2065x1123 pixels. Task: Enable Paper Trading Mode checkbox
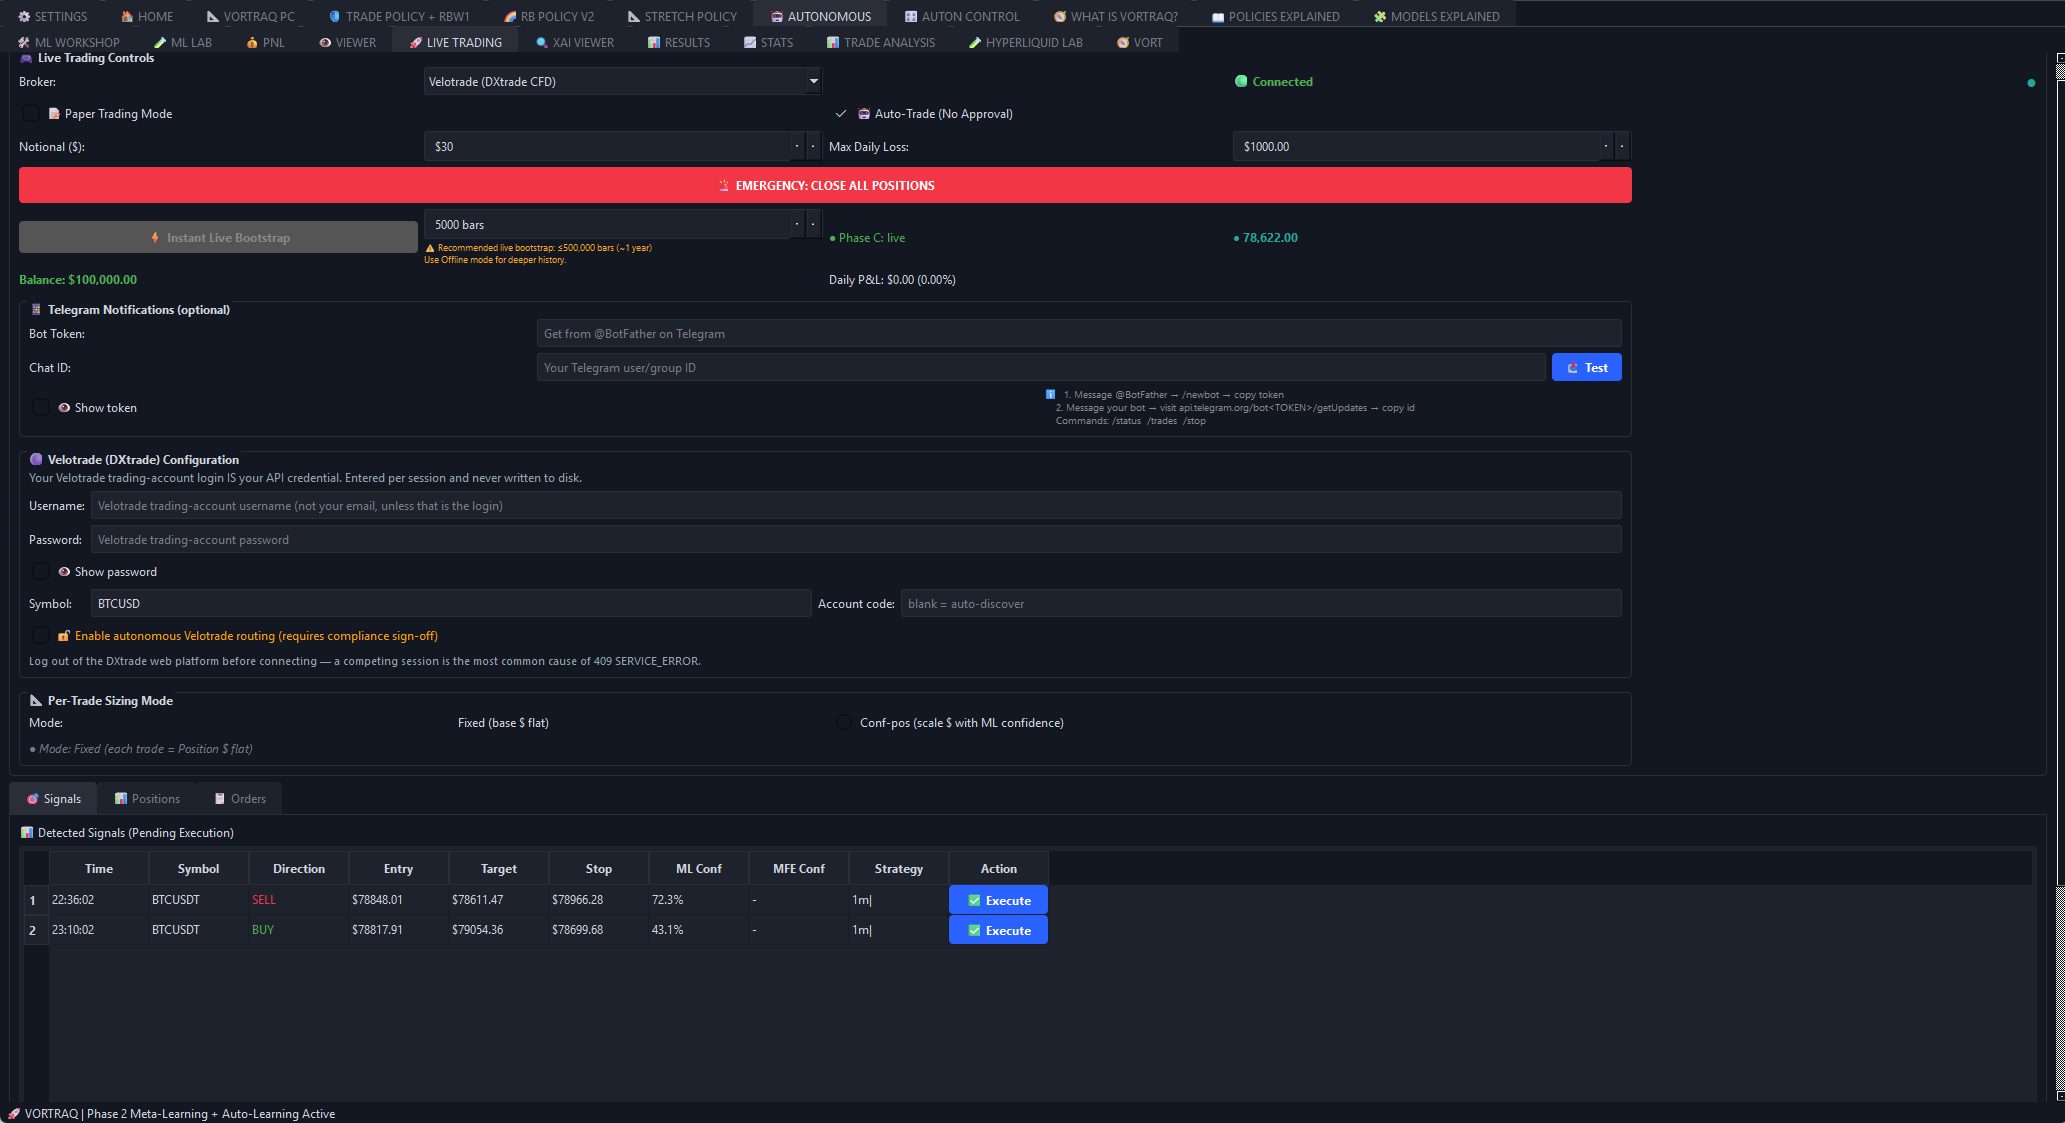click(x=31, y=114)
